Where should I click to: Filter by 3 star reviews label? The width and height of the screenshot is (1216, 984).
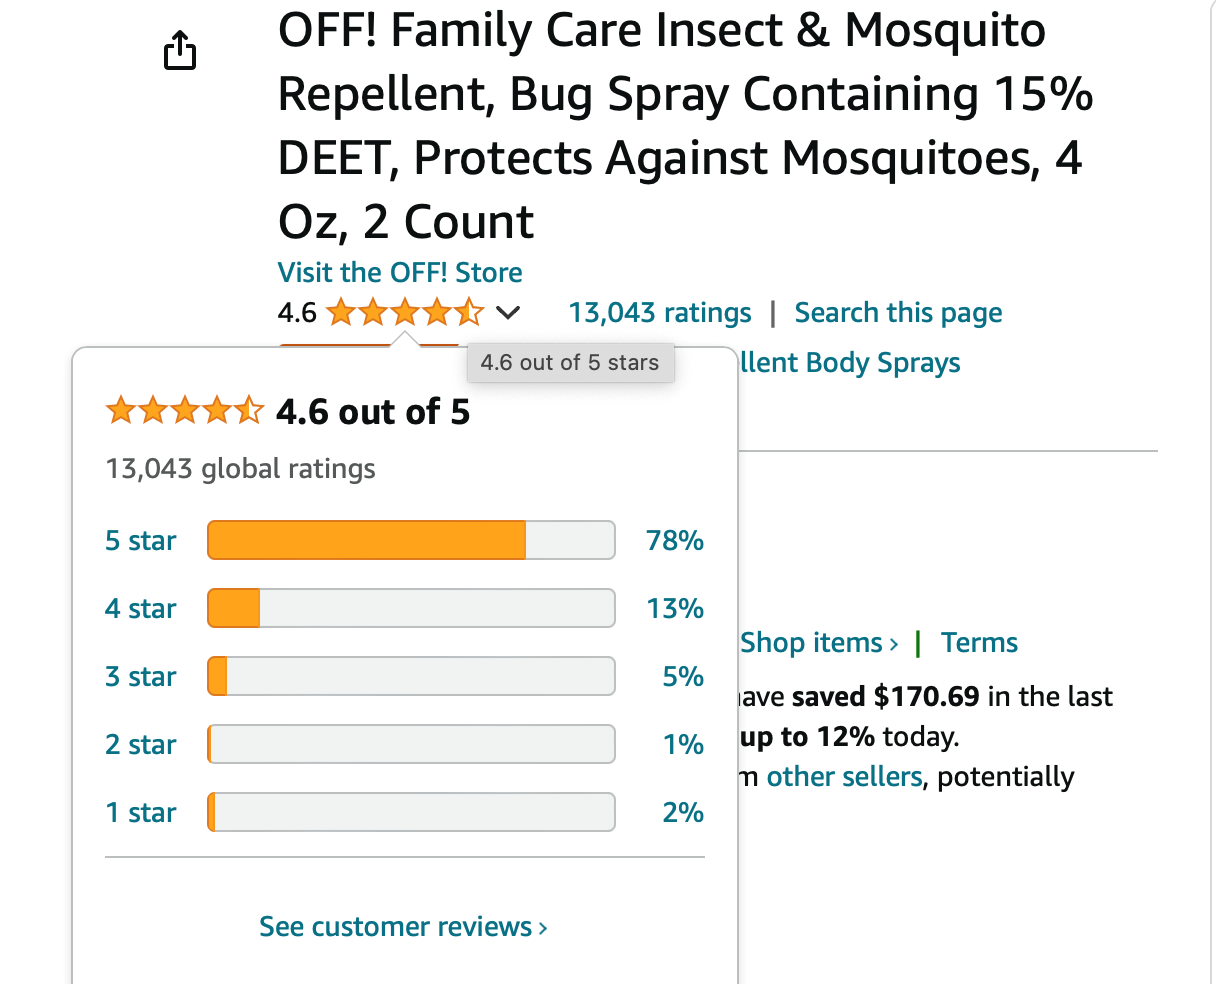tap(141, 677)
